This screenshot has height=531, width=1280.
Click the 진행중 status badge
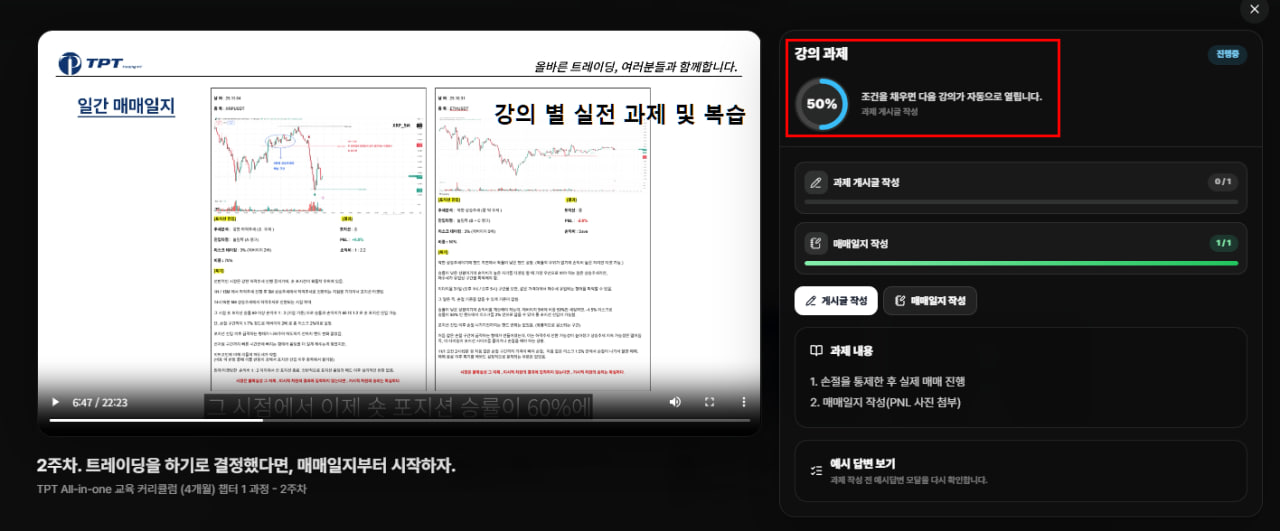click(x=1227, y=54)
